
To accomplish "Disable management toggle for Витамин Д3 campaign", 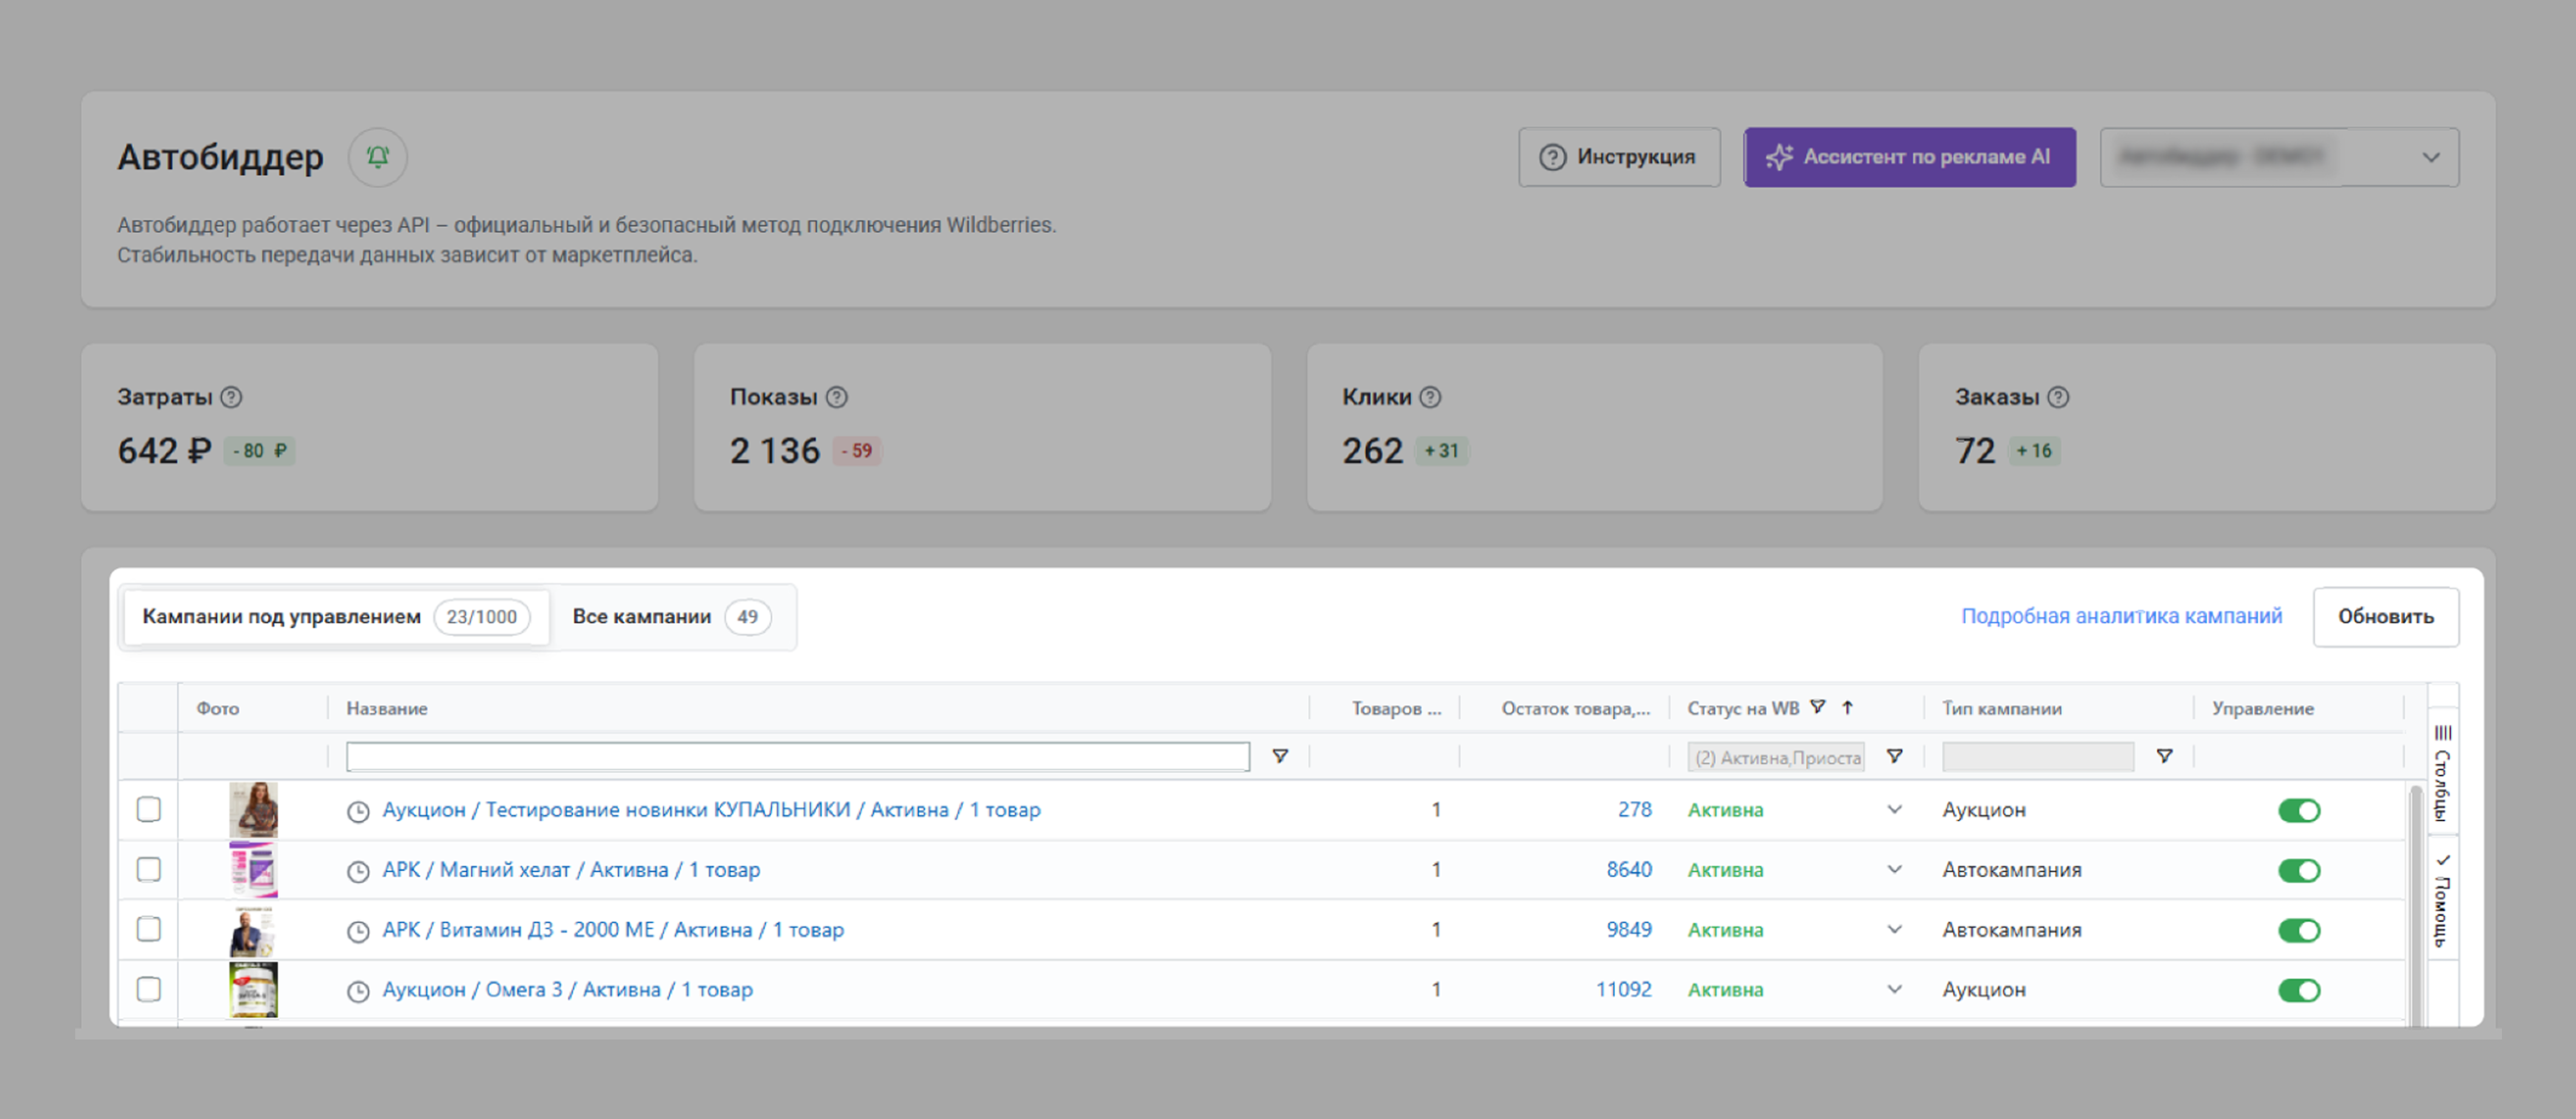I will 2298,930.
